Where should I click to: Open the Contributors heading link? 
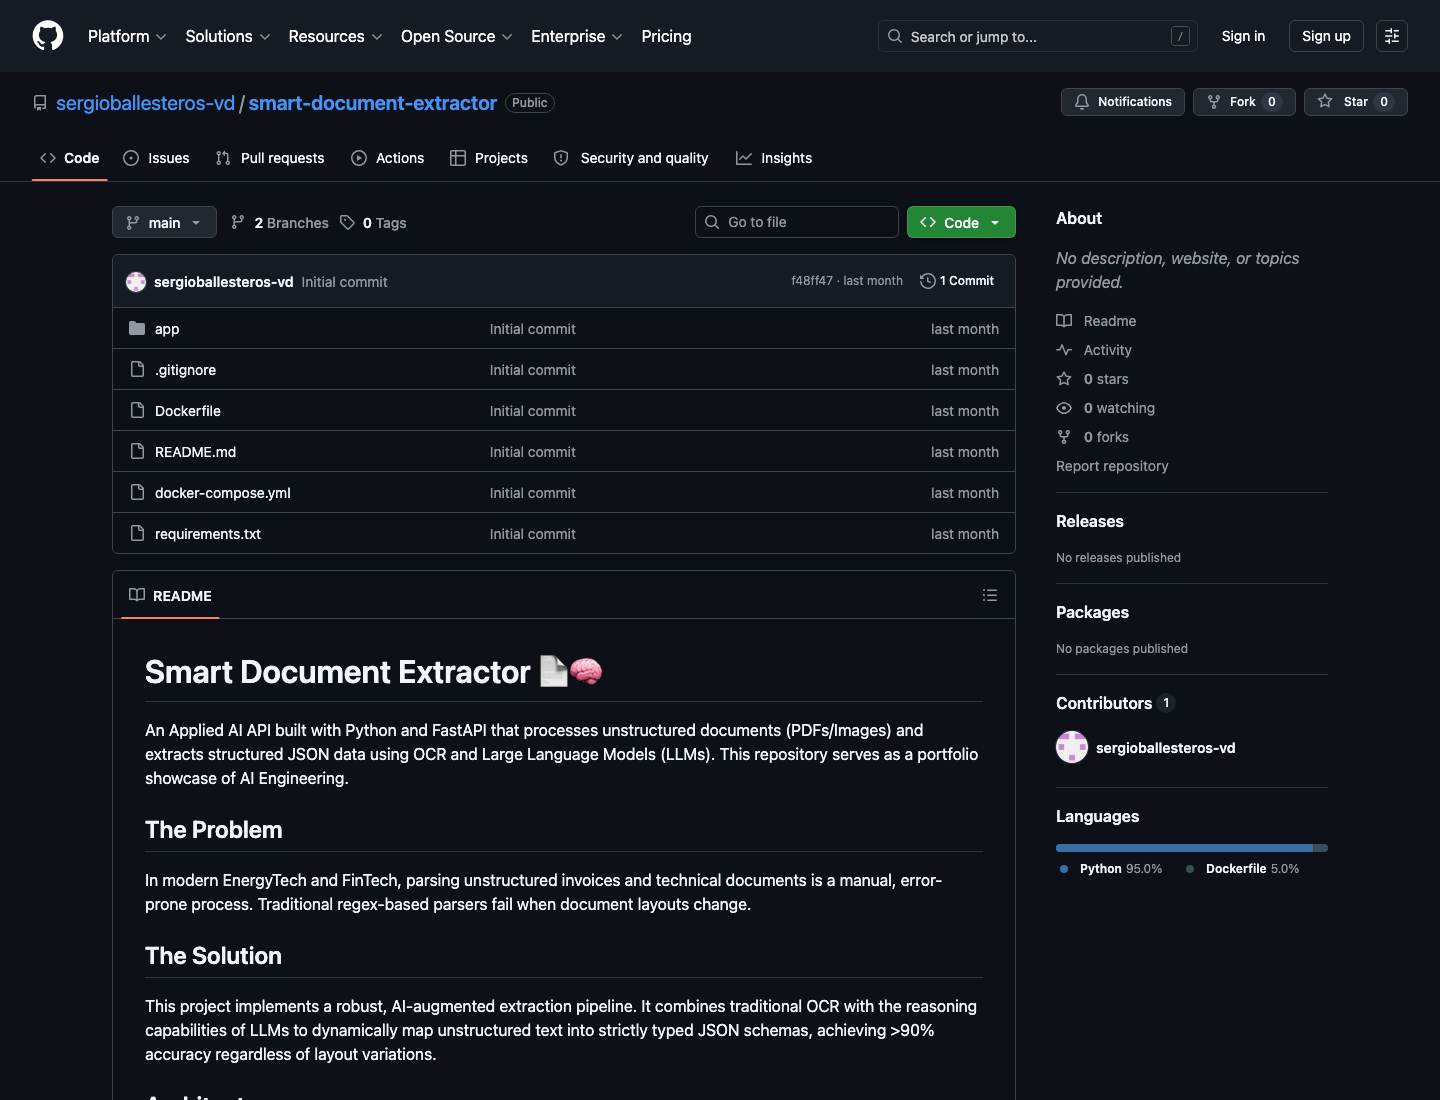click(x=1115, y=703)
